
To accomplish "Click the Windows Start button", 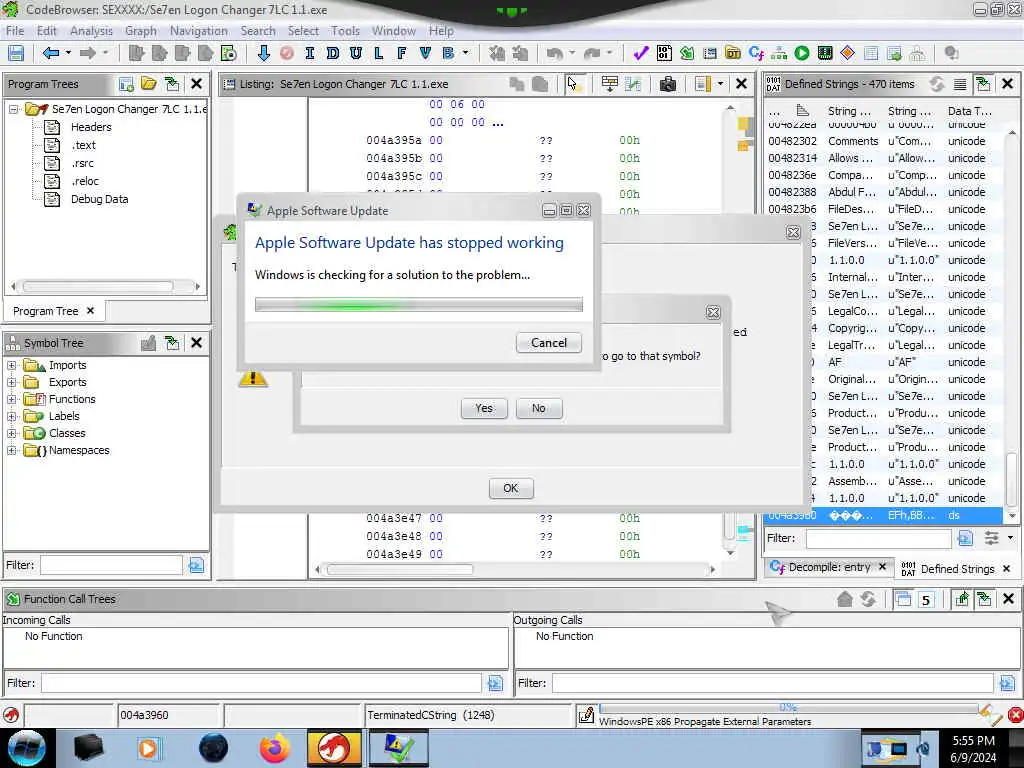I will tap(25, 748).
